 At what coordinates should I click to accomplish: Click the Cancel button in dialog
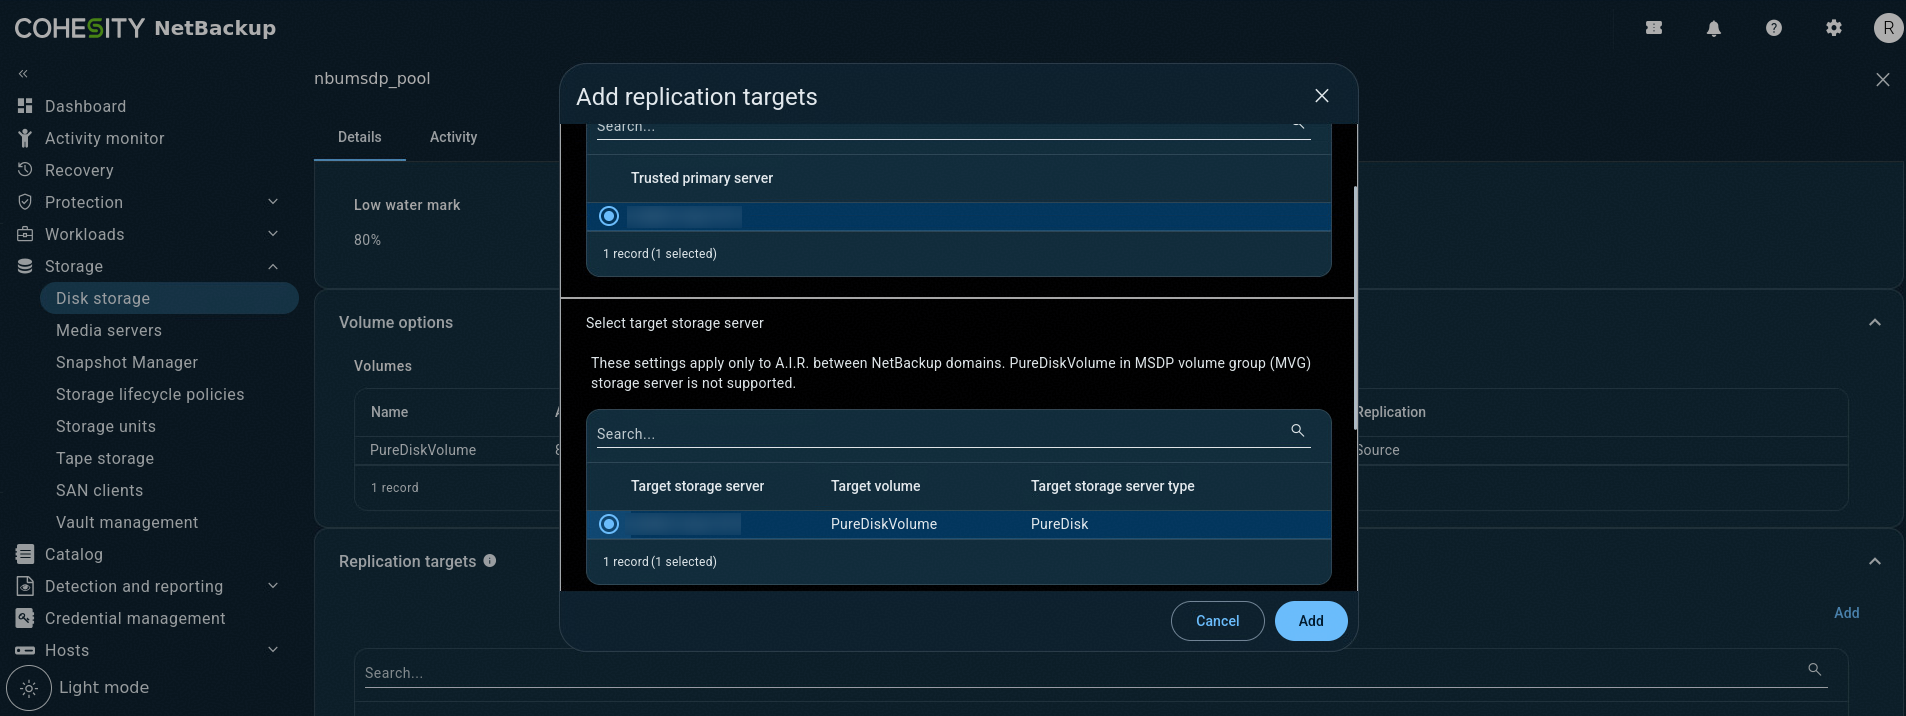point(1217,621)
